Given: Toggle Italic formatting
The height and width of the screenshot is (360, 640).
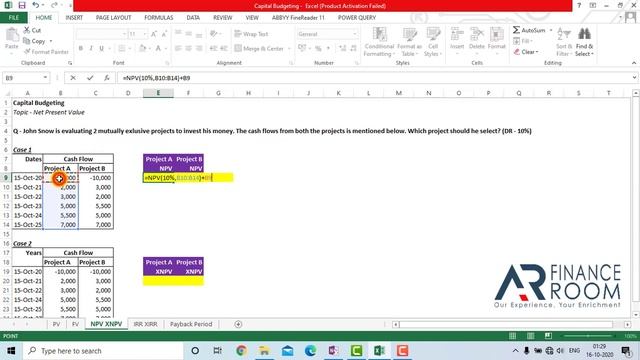Looking at the screenshot, I should pyautogui.click(x=91, y=49).
